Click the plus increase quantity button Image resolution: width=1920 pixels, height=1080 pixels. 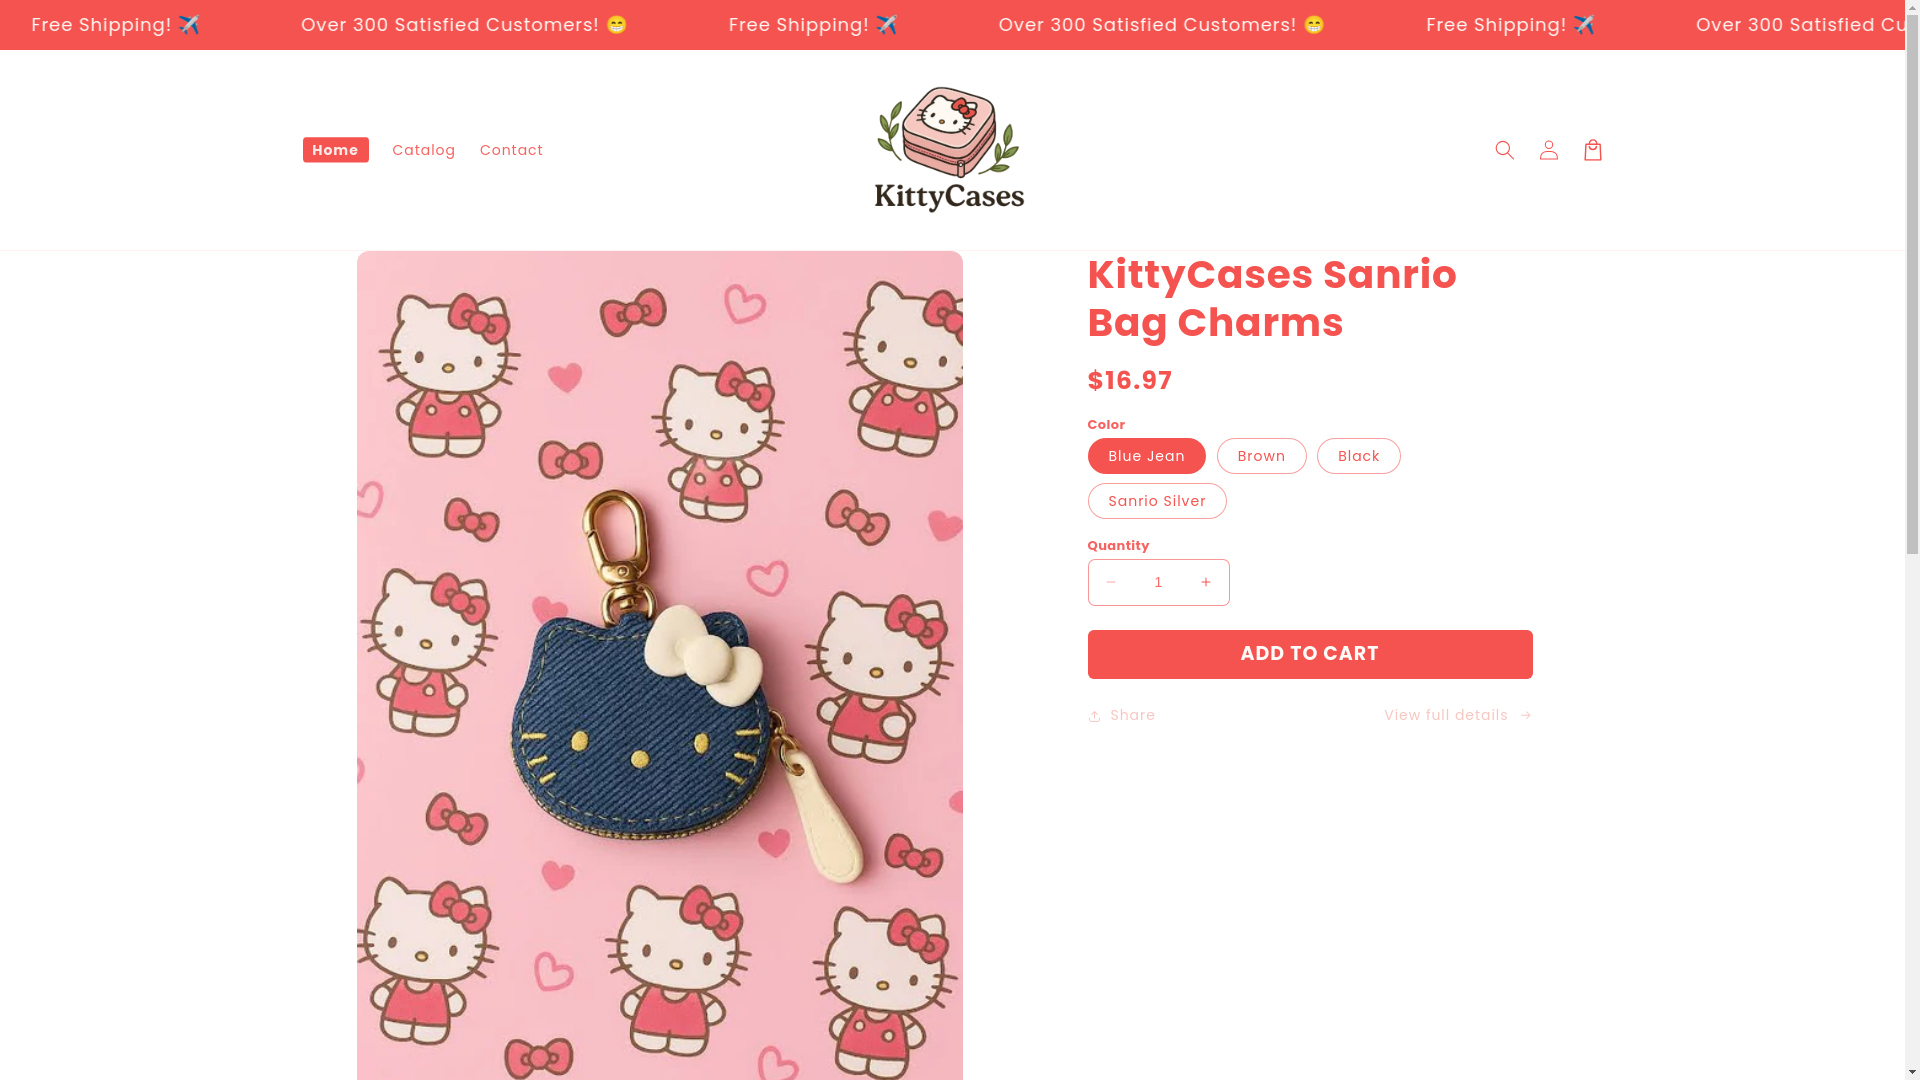1206,582
